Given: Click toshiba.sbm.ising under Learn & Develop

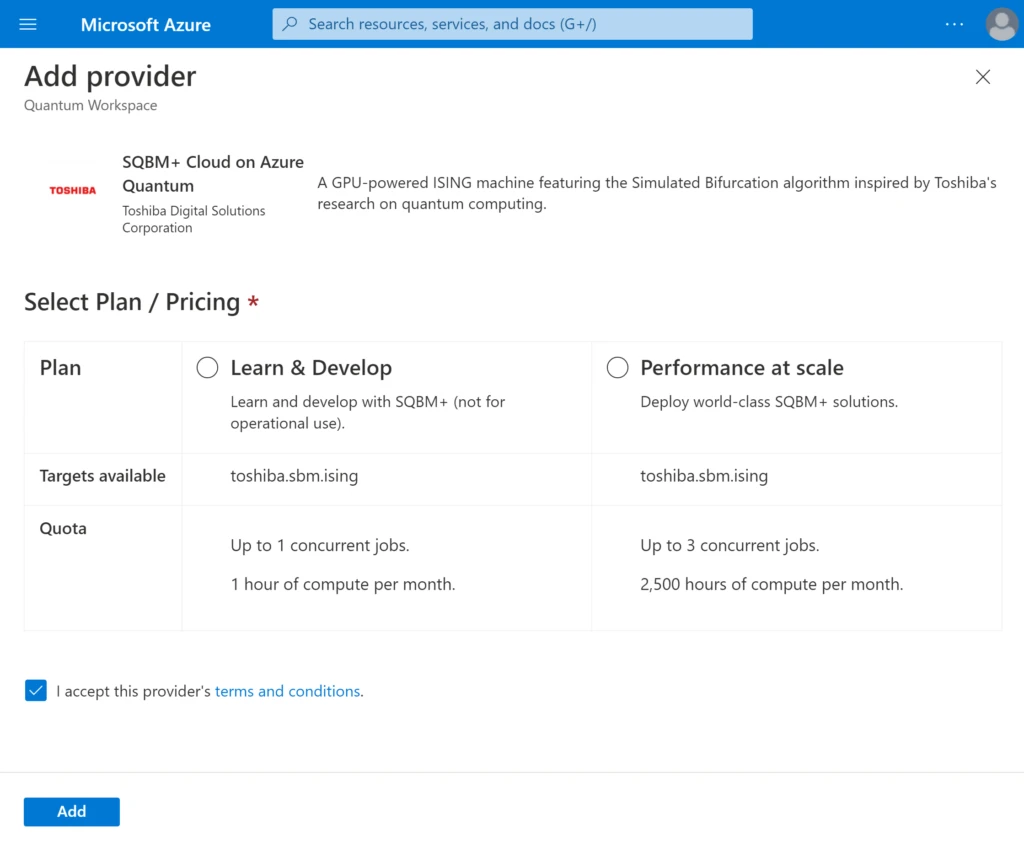Looking at the screenshot, I should (x=294, y=475).
